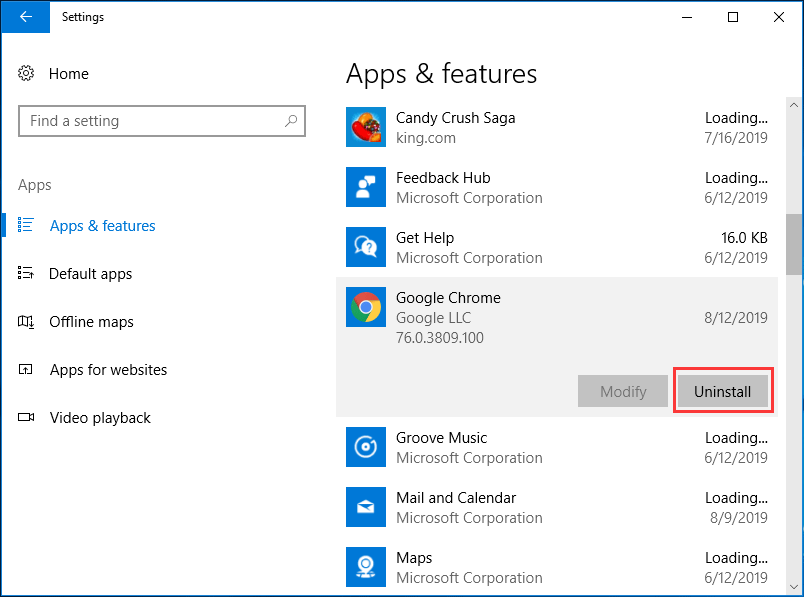Open Apps for websites settings

pos(107,369)
